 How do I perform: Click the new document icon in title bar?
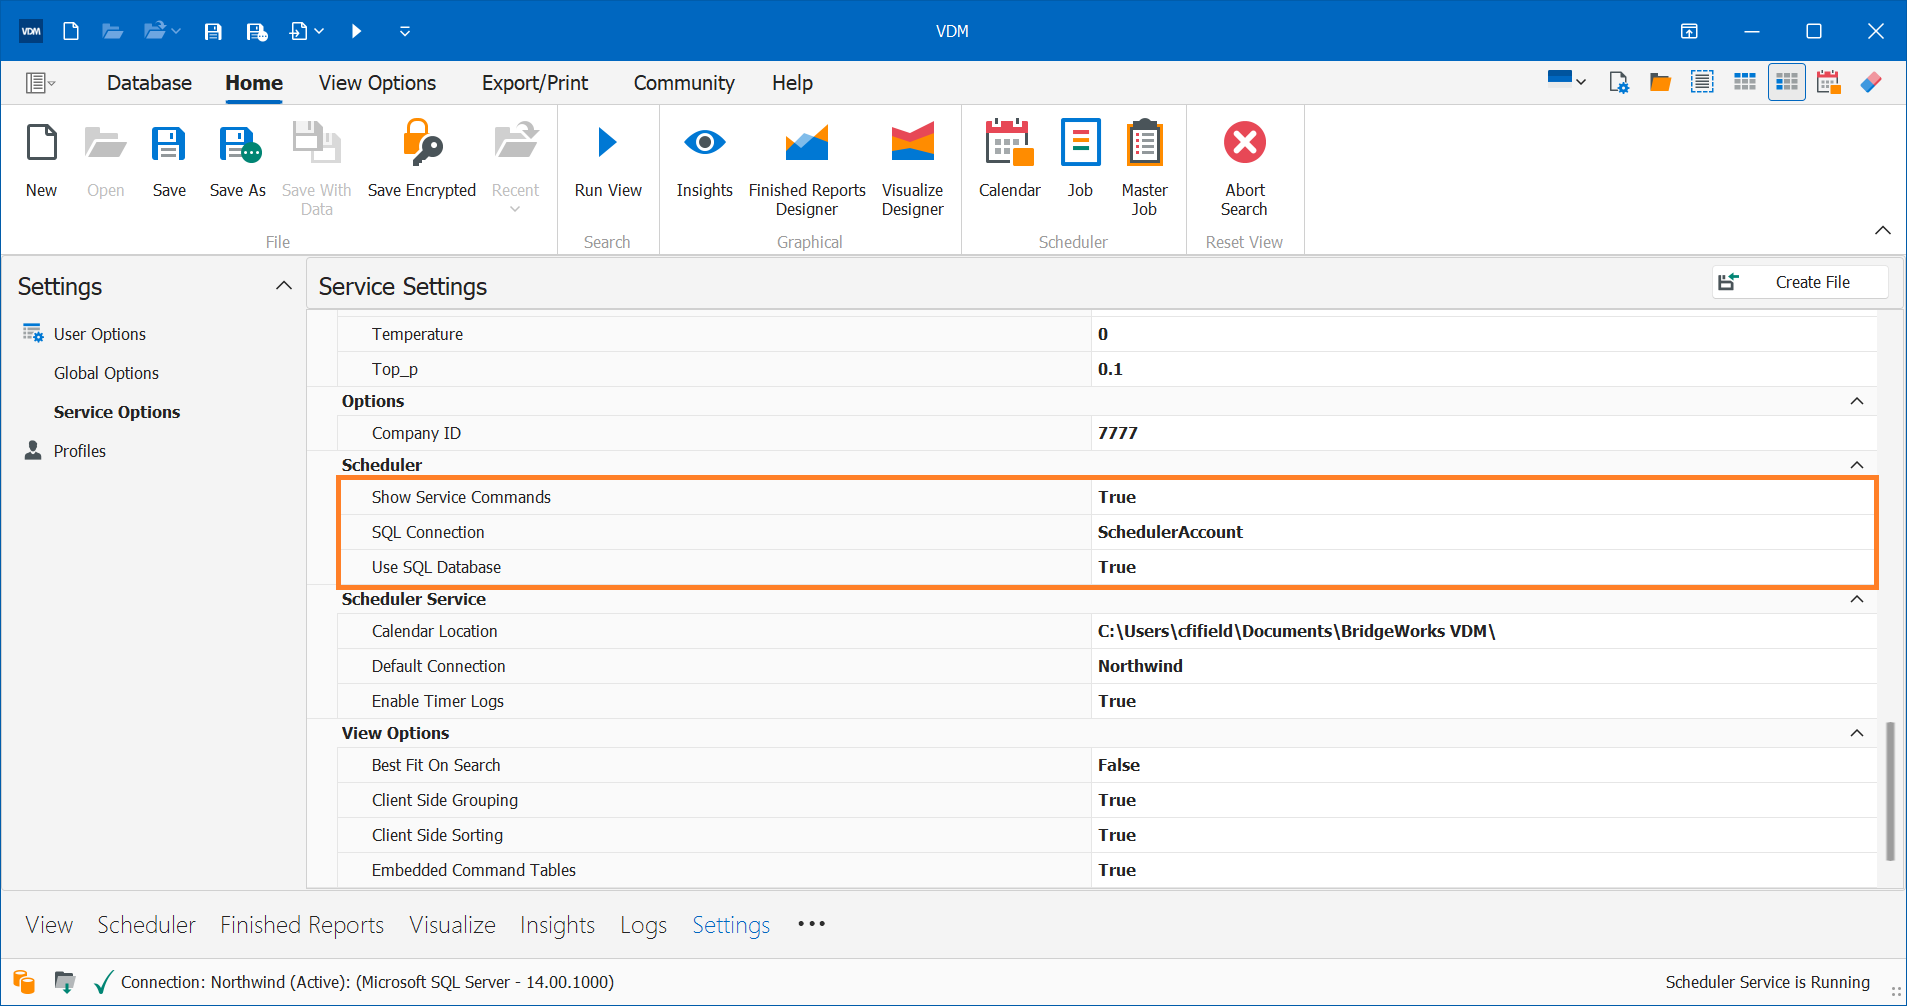click(71, 31)
